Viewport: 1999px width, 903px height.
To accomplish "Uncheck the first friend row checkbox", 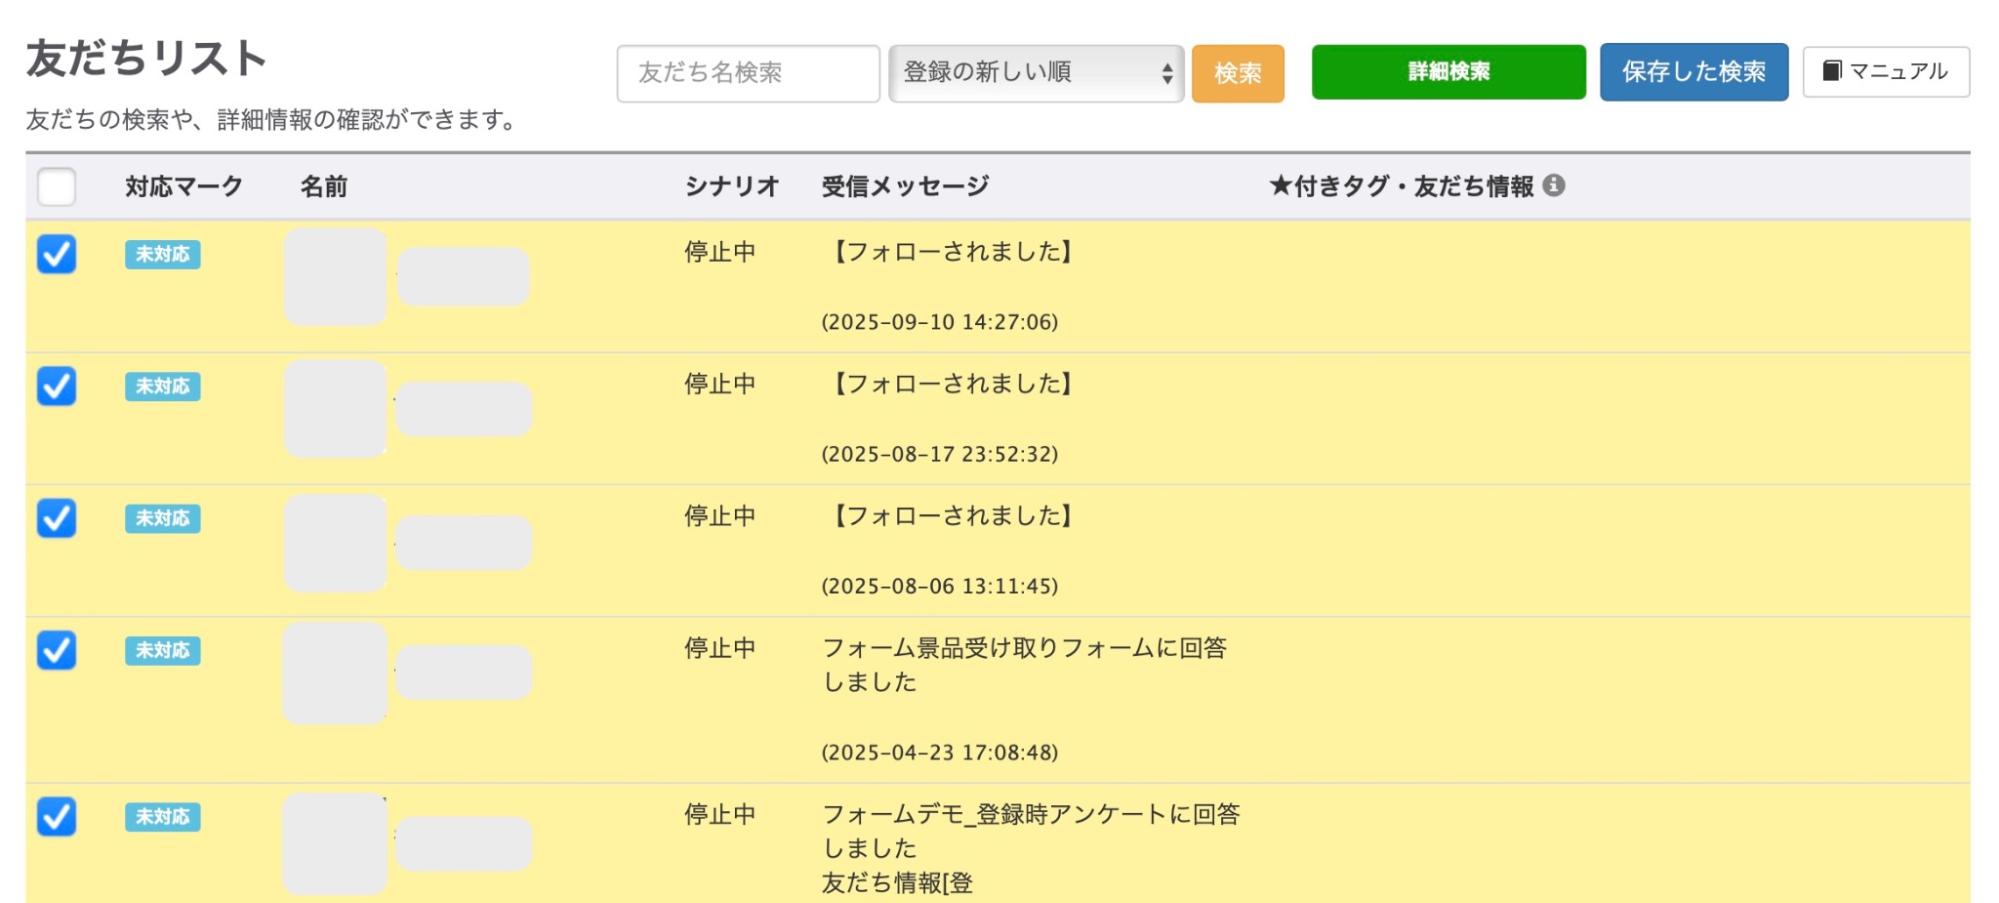I will coord(56,257).
